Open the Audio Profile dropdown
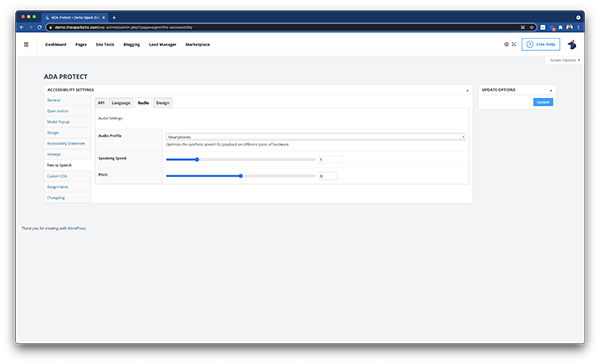The width and height of the screenshot is (600, 364). click(316, 137)
